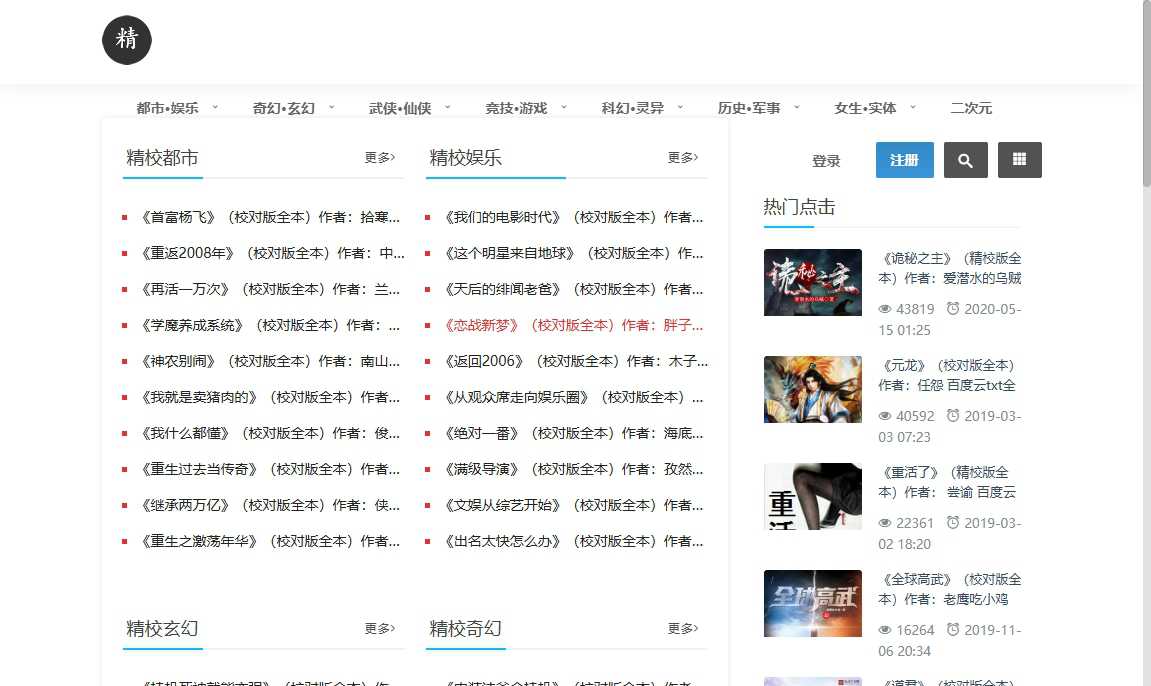Open search with the magnifier icon
Image resolution: width=1151 pixels, height=686 pixels.
[965, 160]
